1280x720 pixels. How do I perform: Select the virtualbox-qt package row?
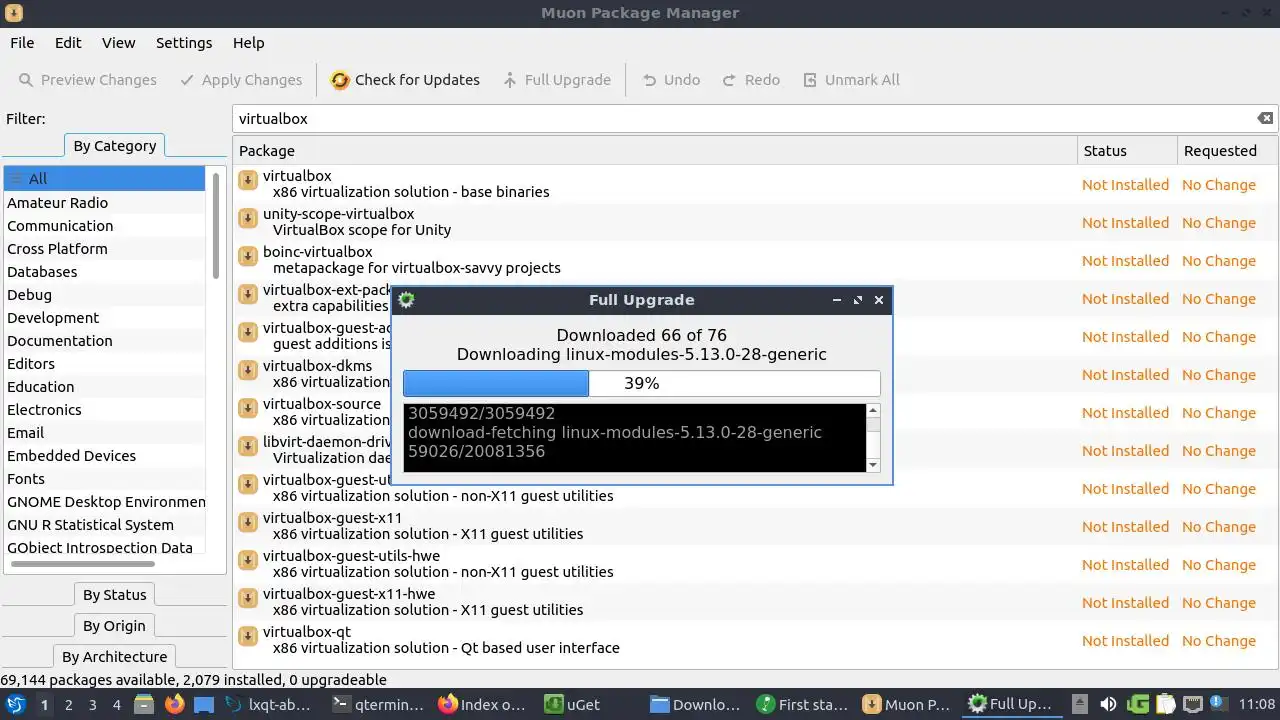click(x=755, y=640)
